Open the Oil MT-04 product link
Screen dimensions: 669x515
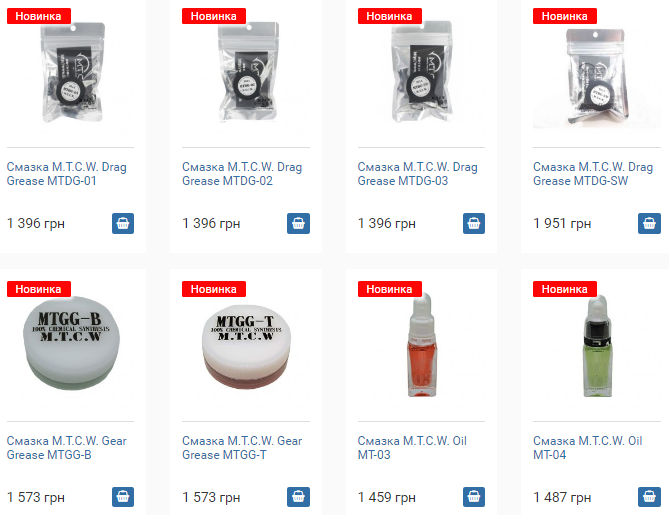588,448
